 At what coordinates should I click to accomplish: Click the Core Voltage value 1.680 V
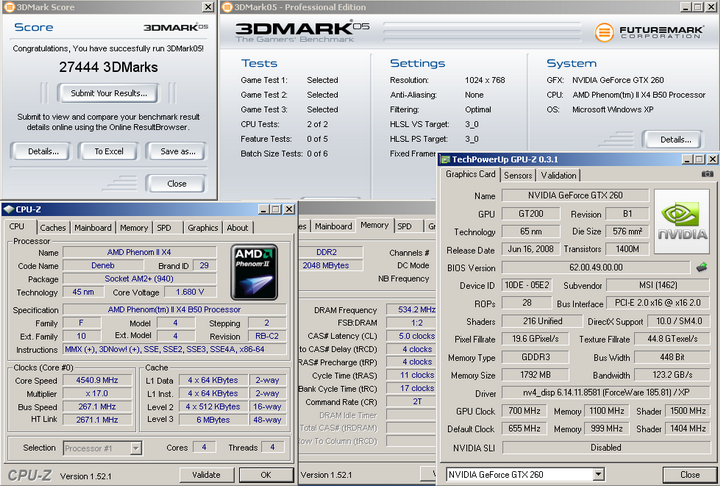coord(190,292)
